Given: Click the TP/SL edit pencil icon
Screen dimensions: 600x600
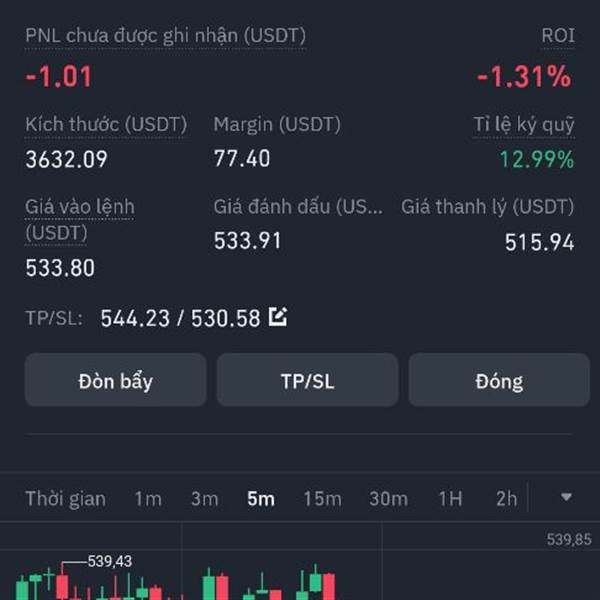Looking at the screenshot, I should pos(278,318).
